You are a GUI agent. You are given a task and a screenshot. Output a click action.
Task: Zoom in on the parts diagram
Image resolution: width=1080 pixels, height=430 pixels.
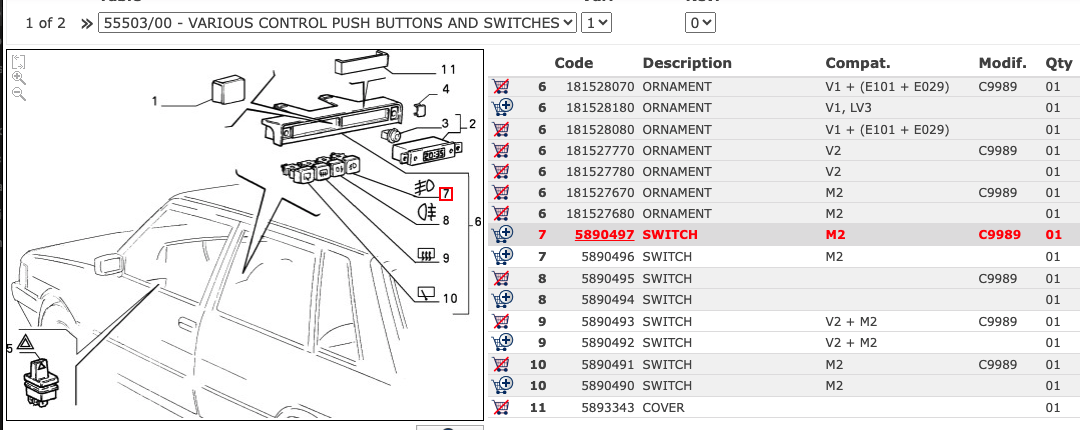tap(18, 77)
